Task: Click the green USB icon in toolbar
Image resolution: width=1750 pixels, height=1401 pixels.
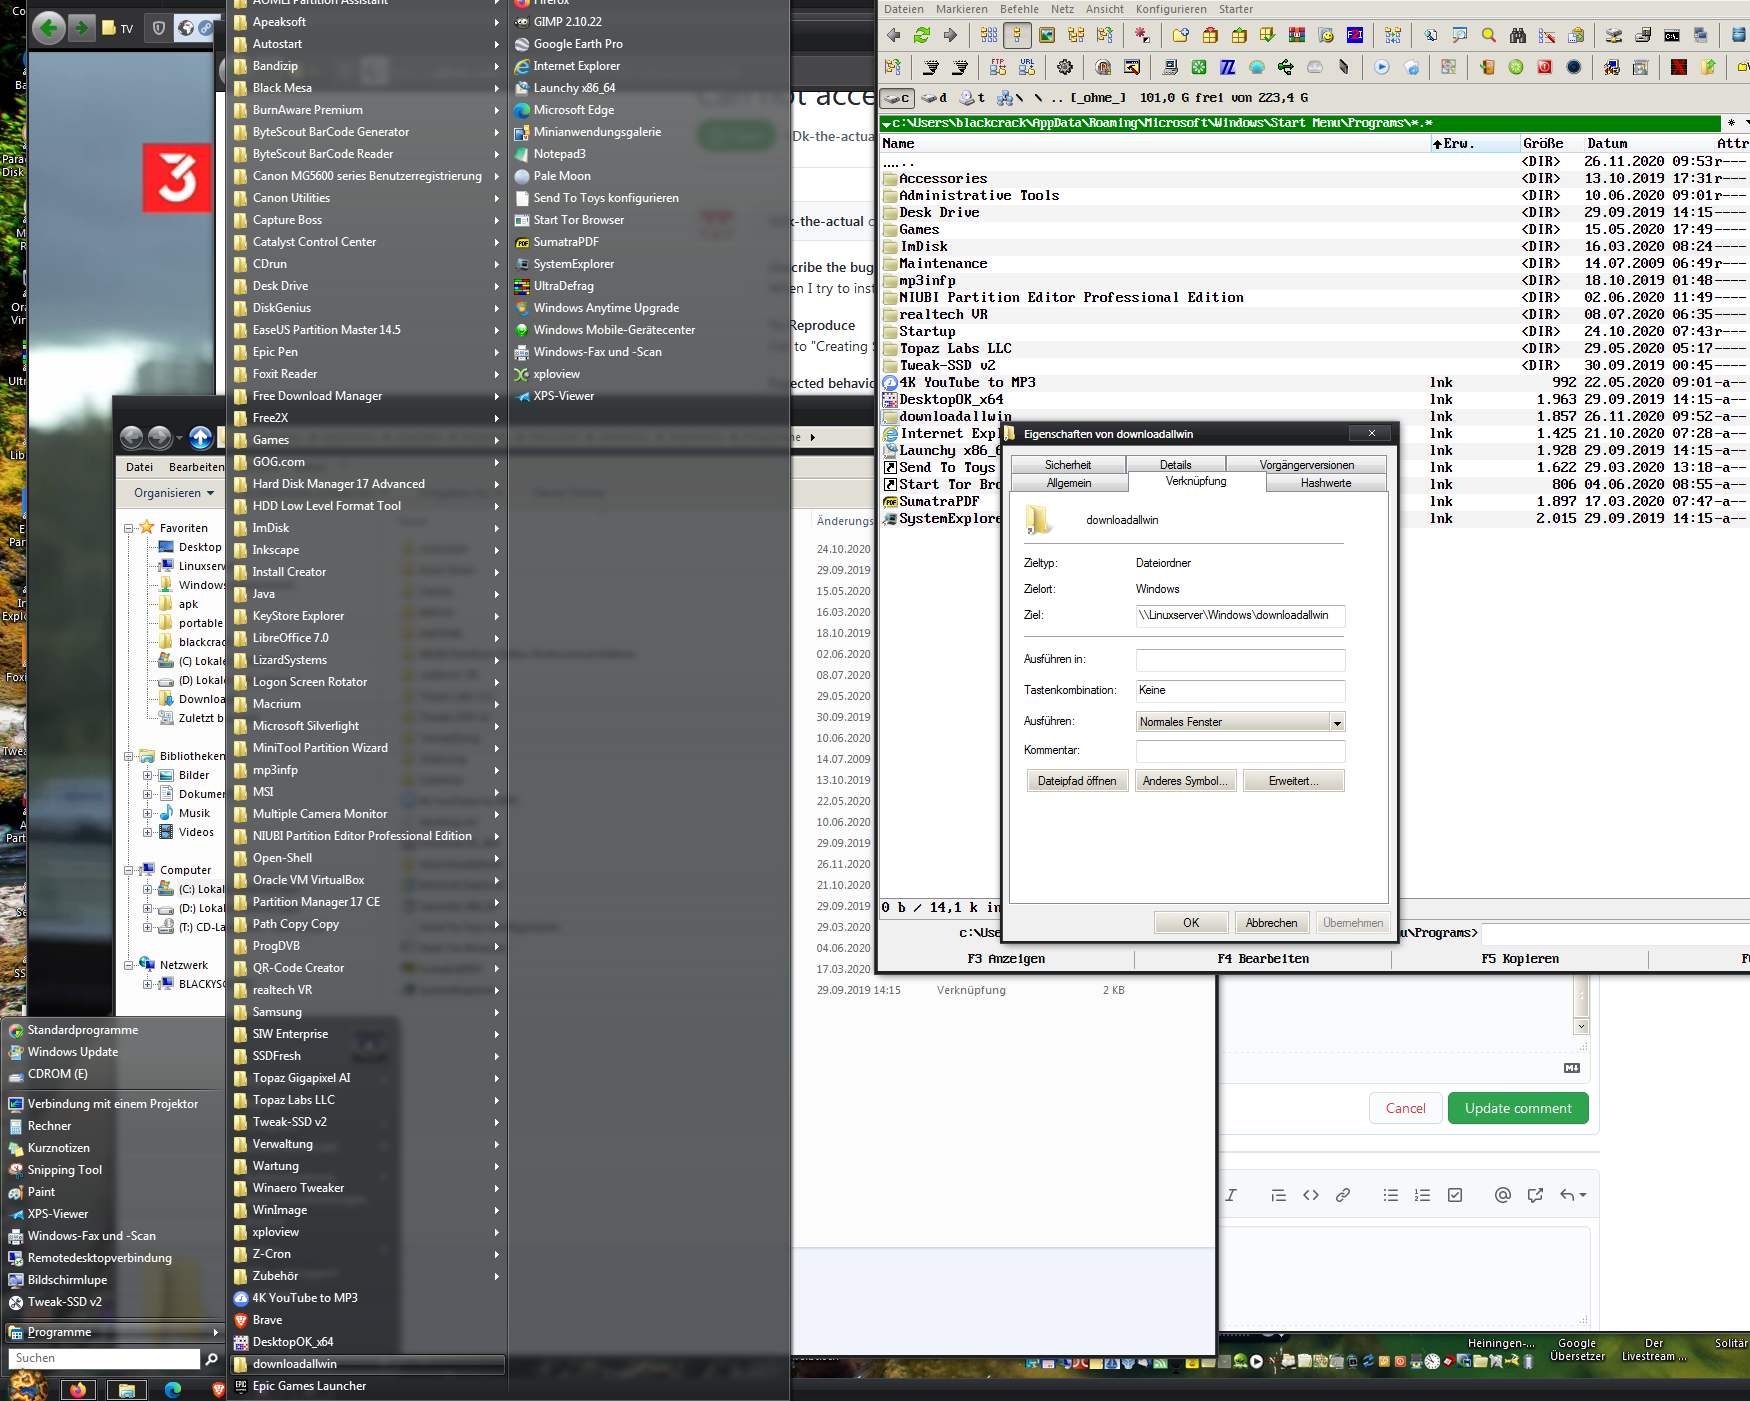Action: point(1285,67)
